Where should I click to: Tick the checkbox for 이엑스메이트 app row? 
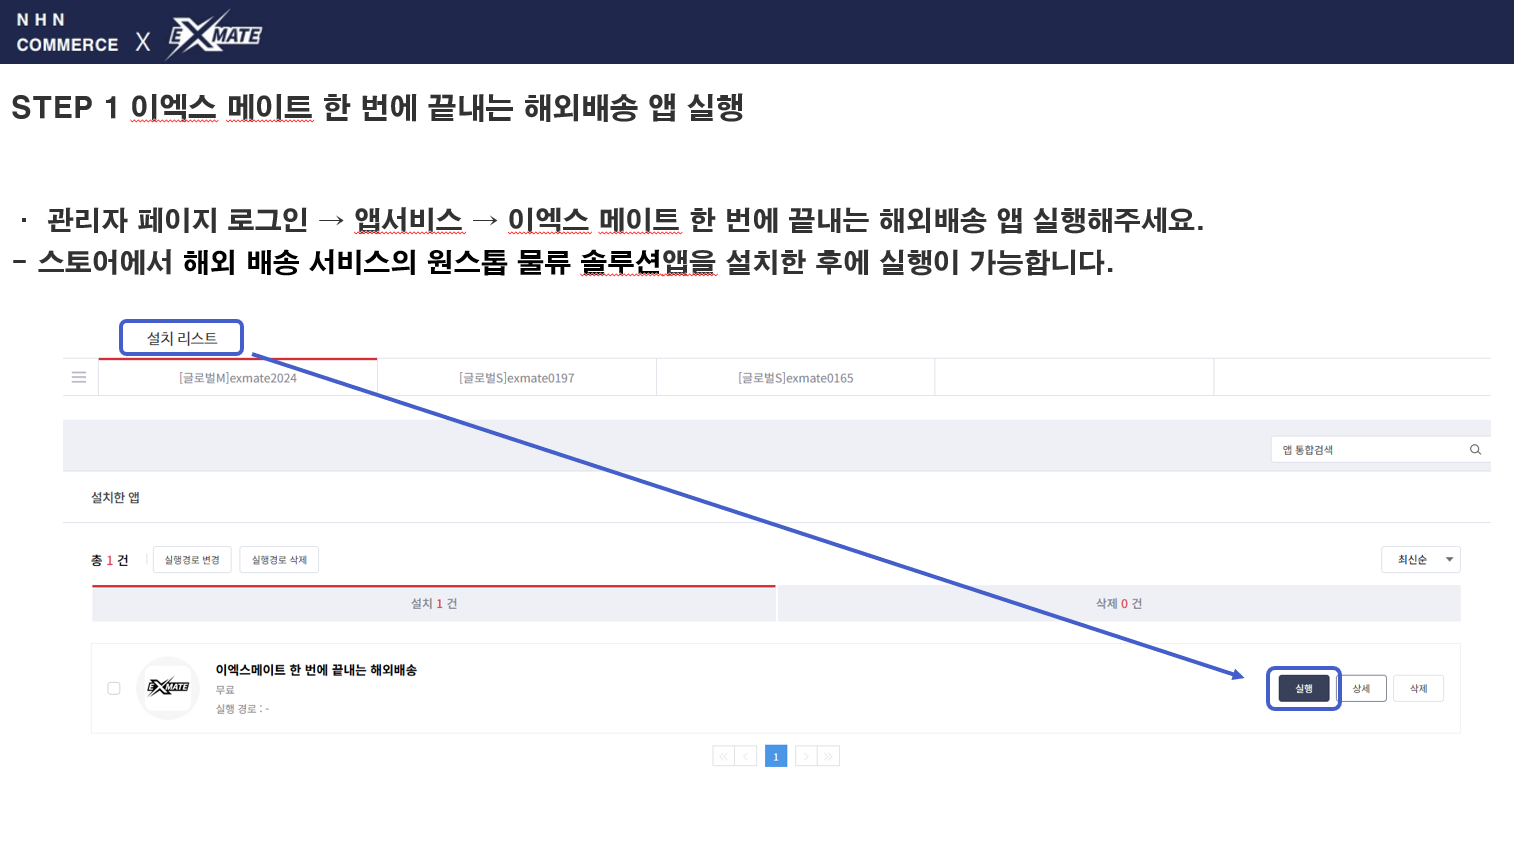point(114,688)
